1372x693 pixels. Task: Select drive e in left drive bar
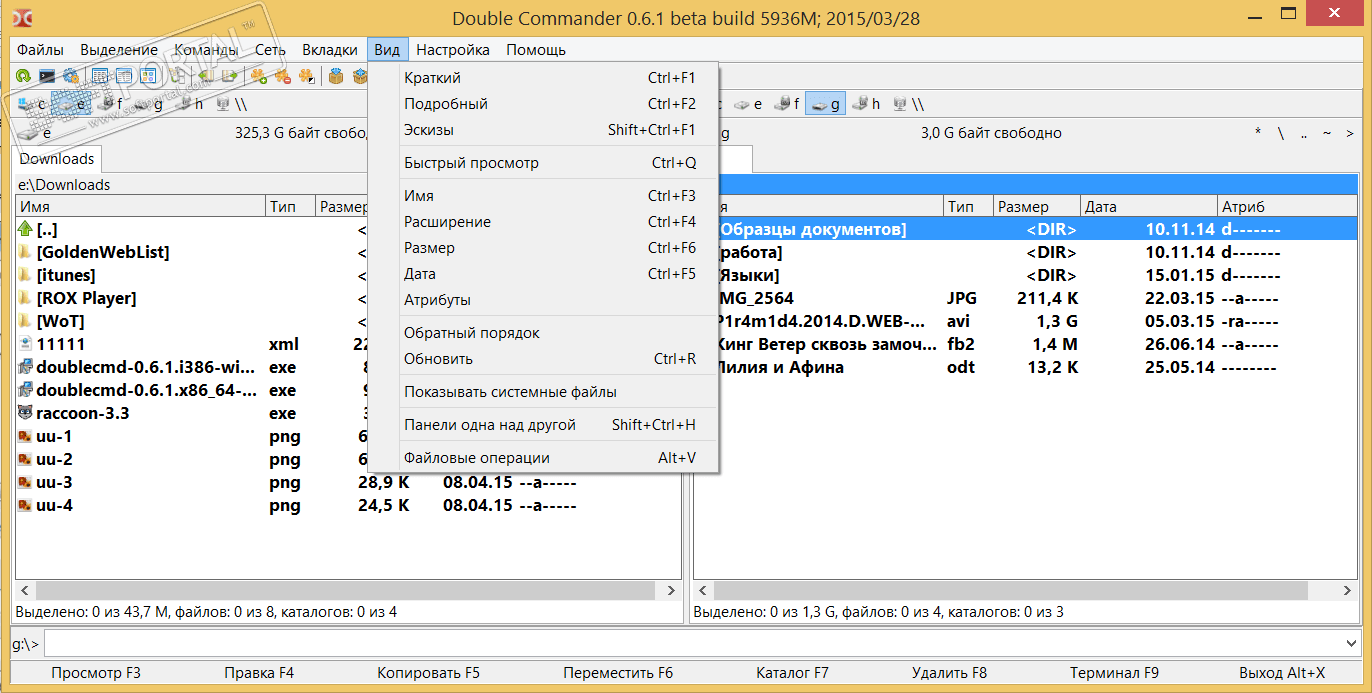click(x=72, y=103)
